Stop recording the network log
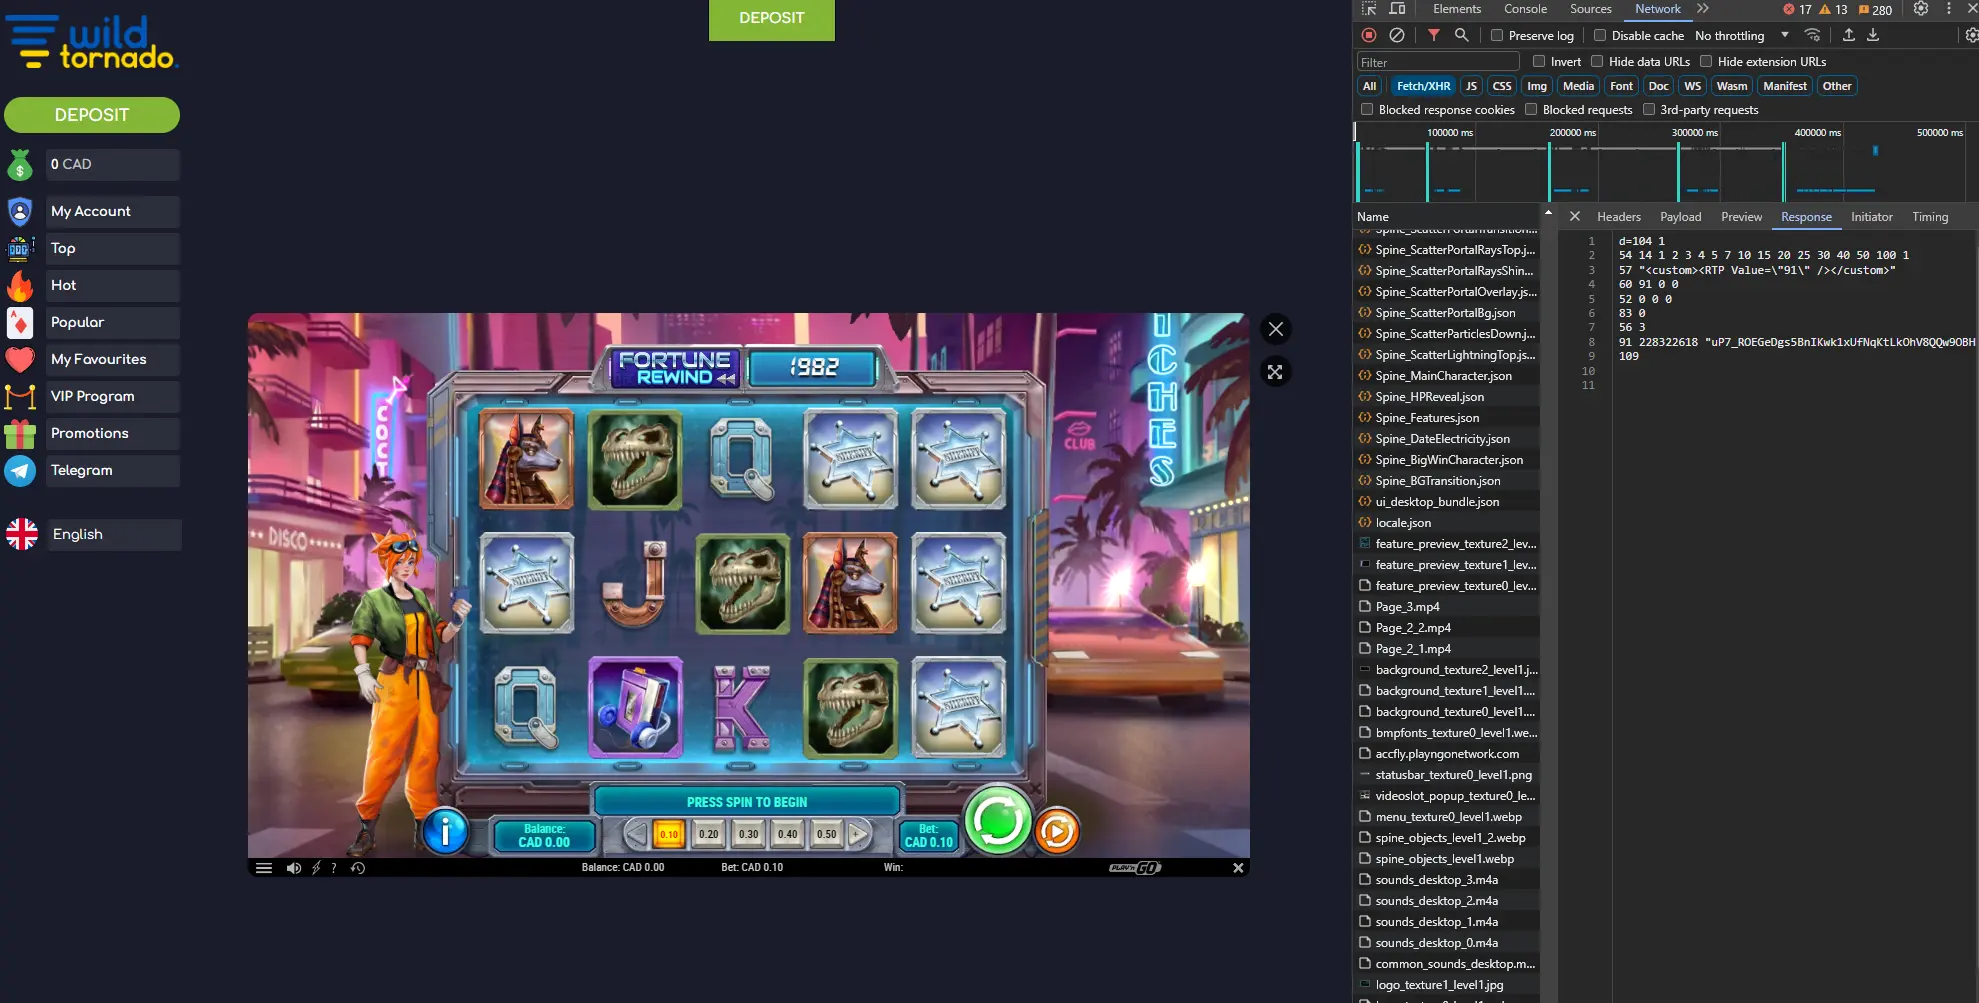1979x1003 pixels. point(1369,35)
